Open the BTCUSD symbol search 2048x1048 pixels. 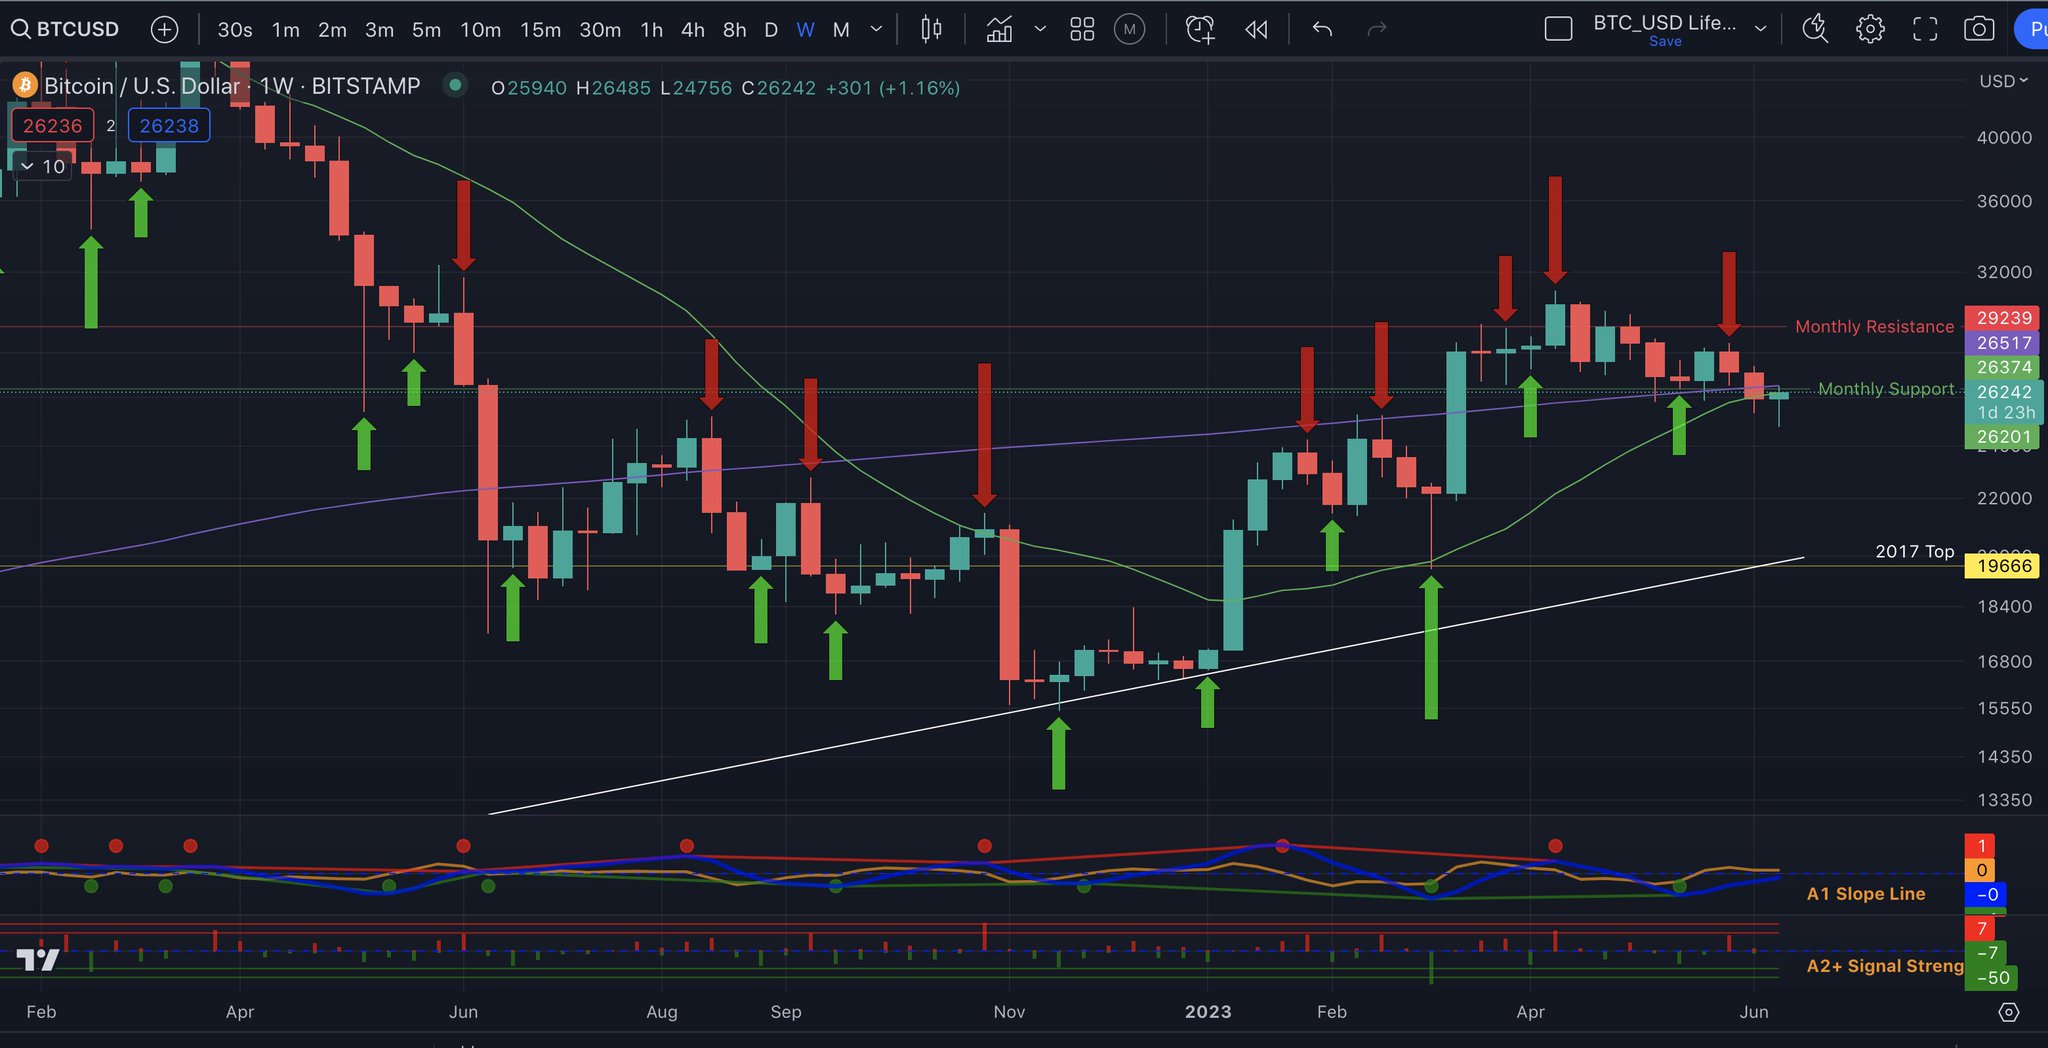click(65, 29)
